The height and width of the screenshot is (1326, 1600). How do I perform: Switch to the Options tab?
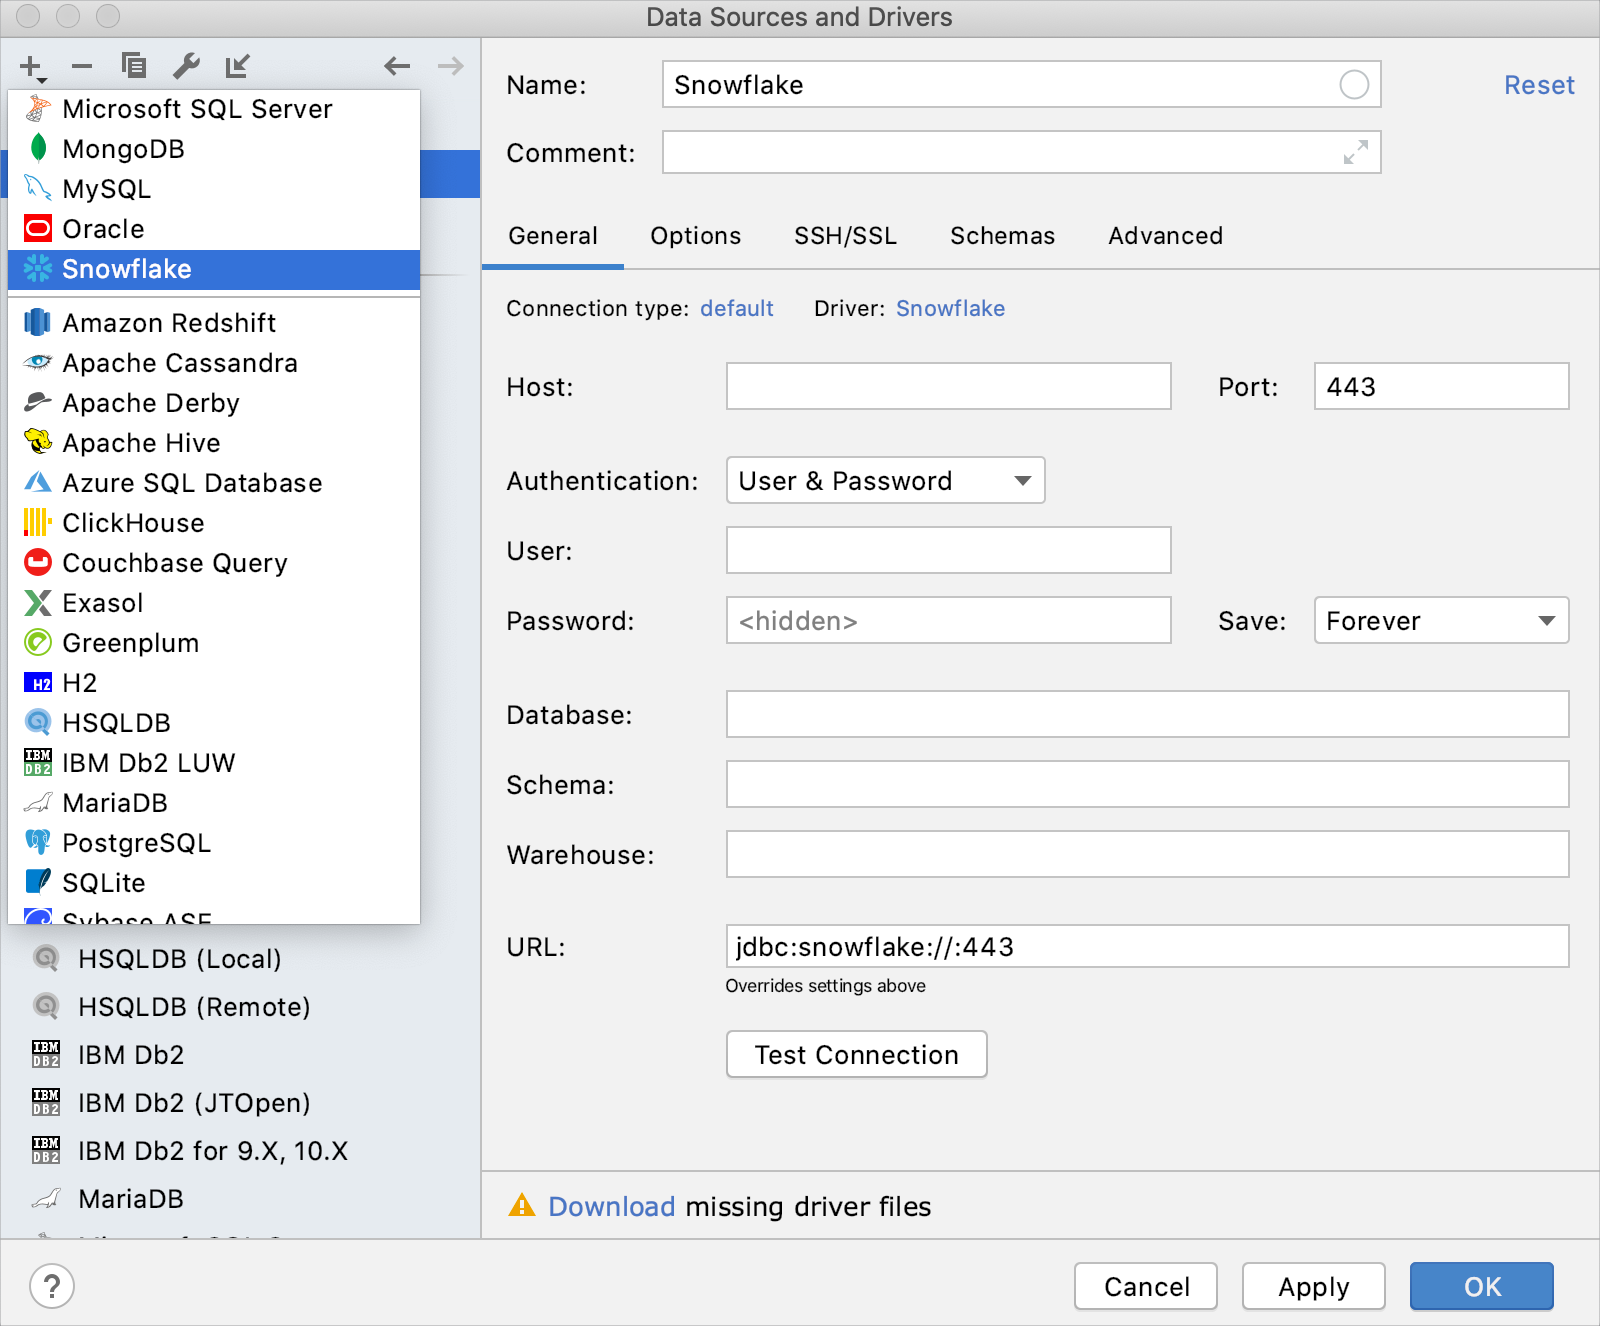(696, 236)
